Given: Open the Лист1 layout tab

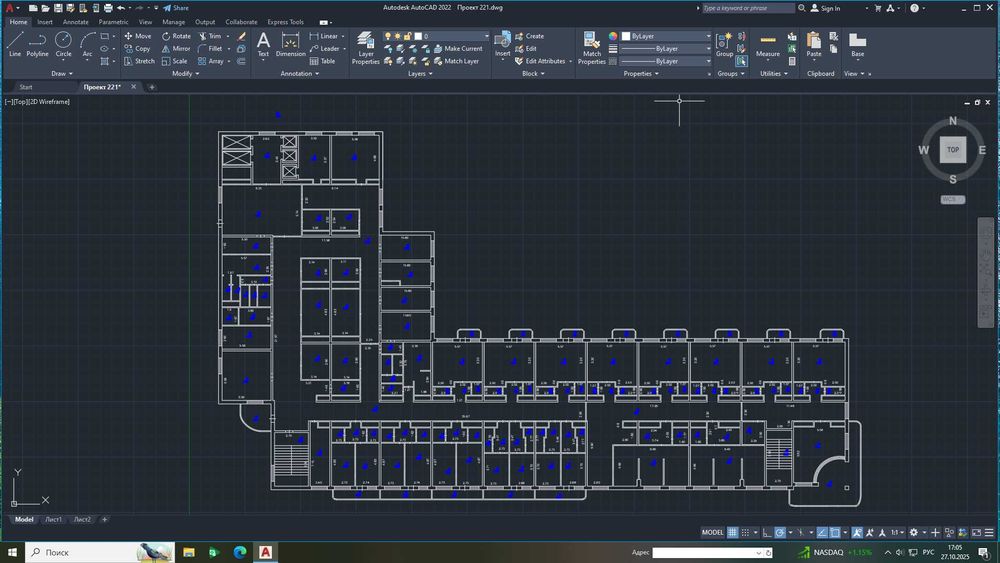Looking at the screenshot, I should [x=53, y=519].
